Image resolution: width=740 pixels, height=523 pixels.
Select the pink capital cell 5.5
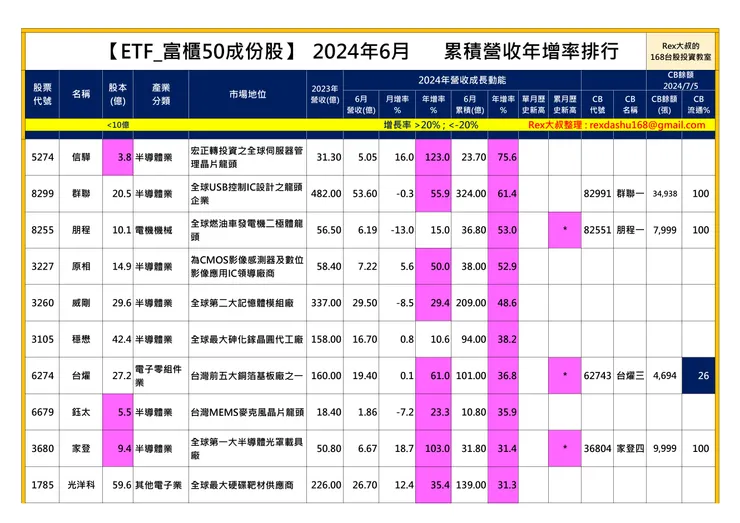(118, 412)
